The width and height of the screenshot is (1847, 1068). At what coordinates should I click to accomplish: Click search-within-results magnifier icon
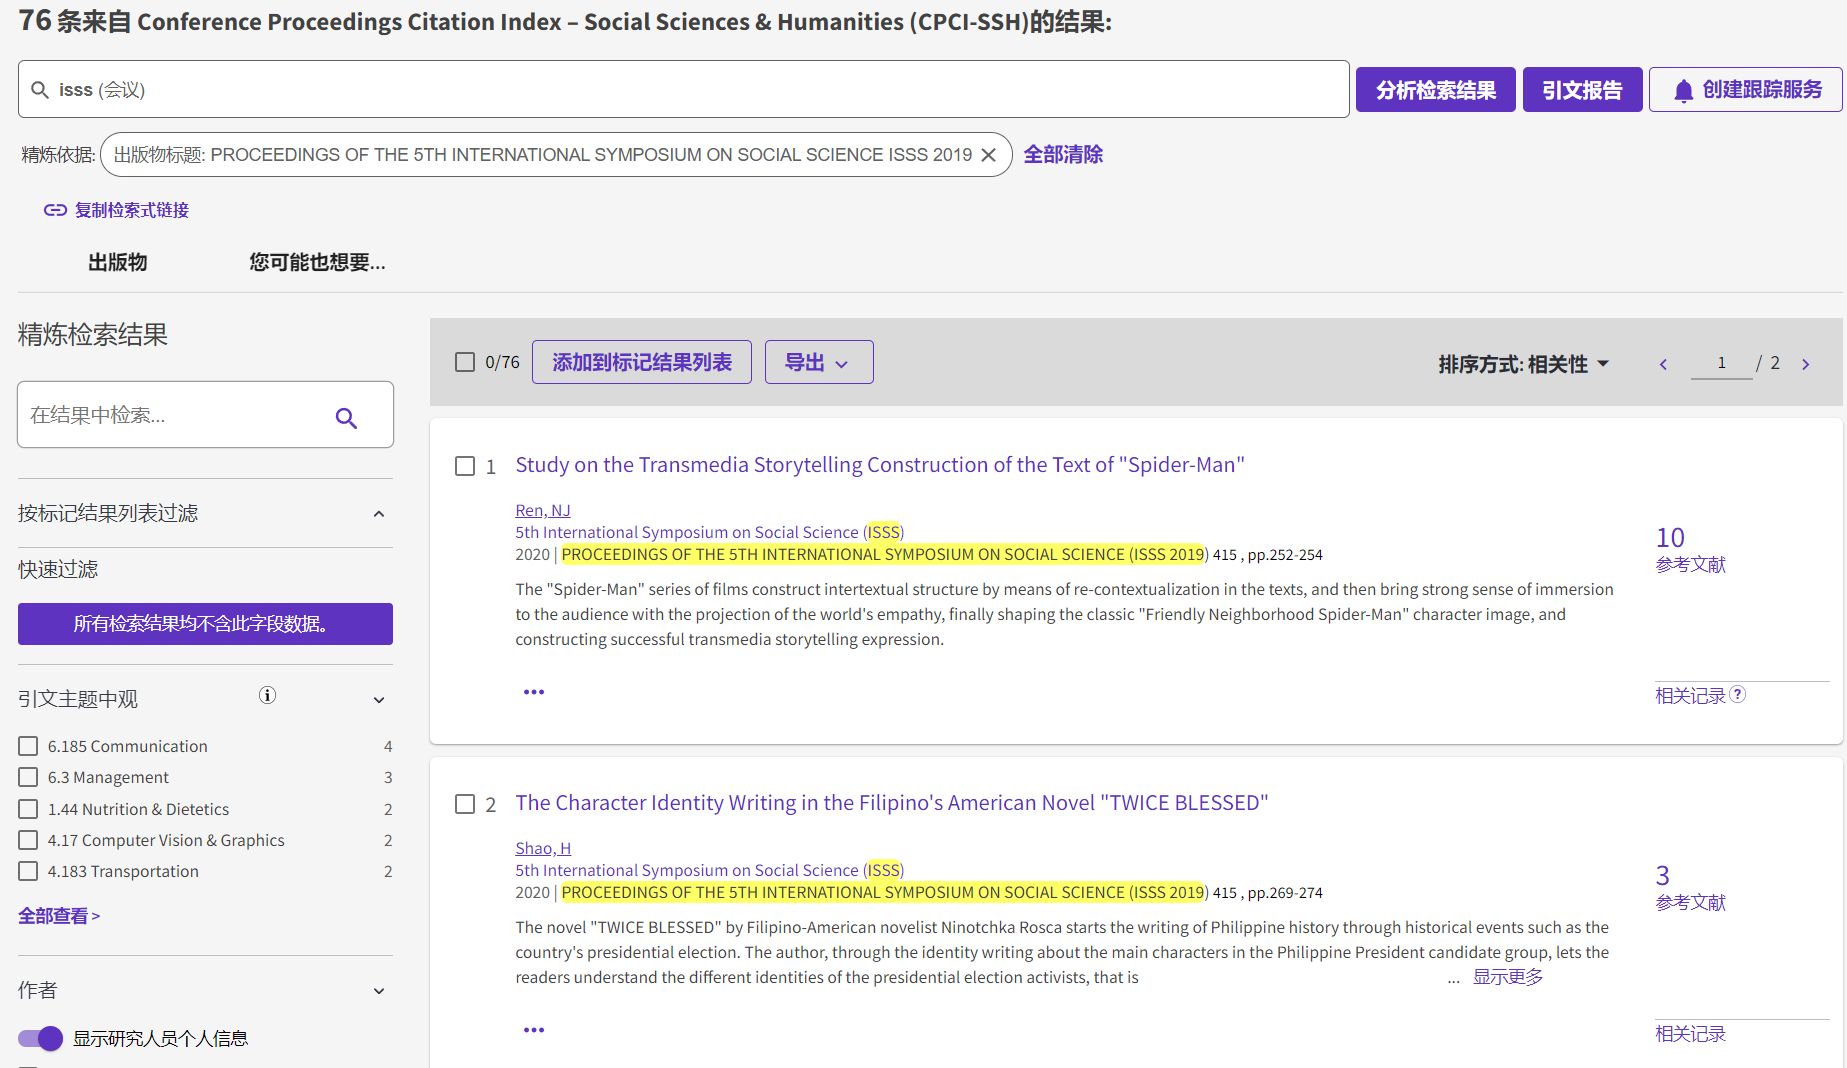coord(346,418)
